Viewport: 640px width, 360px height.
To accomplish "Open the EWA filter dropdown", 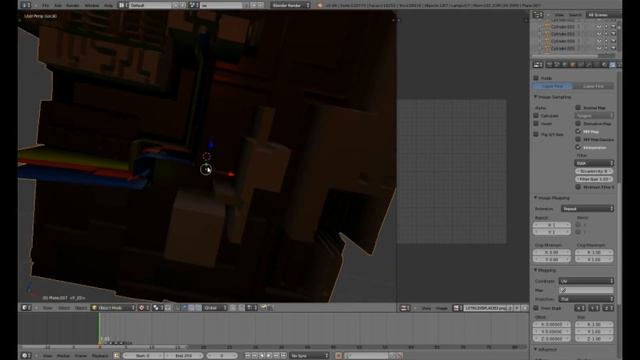I will [x=594, y=163].
